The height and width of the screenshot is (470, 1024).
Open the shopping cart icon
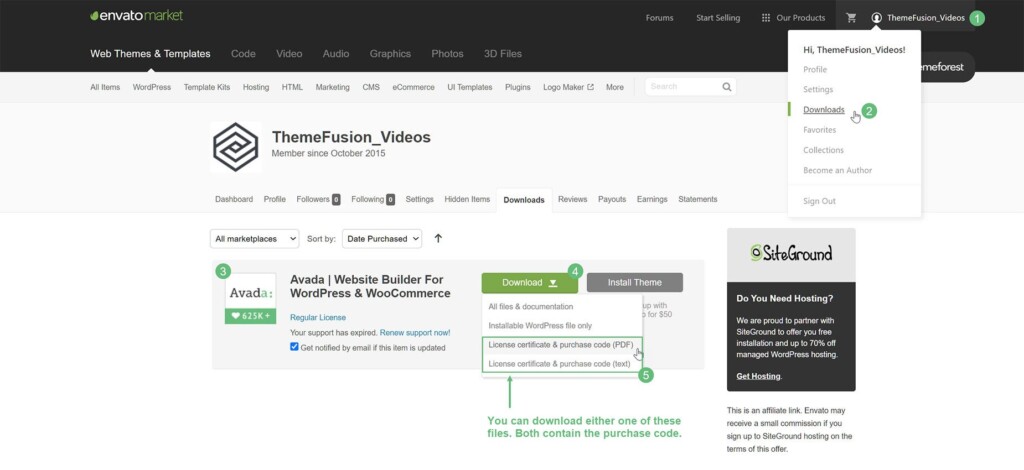tap(851, 18)
